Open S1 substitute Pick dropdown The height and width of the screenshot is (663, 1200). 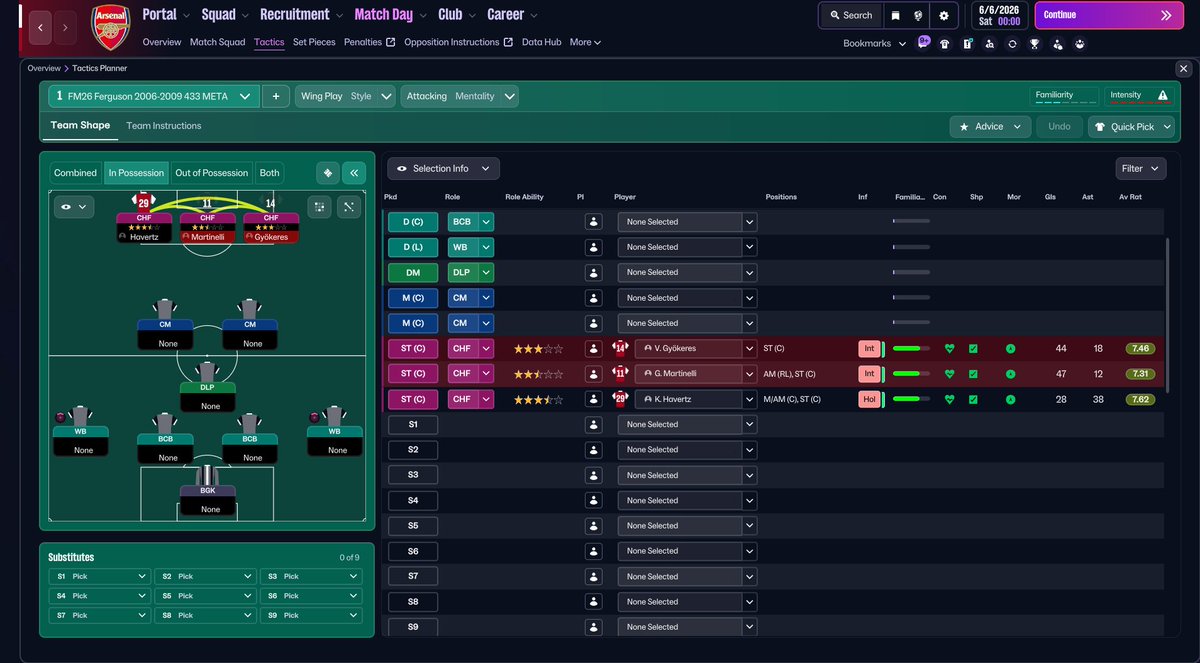coord(100,576)
